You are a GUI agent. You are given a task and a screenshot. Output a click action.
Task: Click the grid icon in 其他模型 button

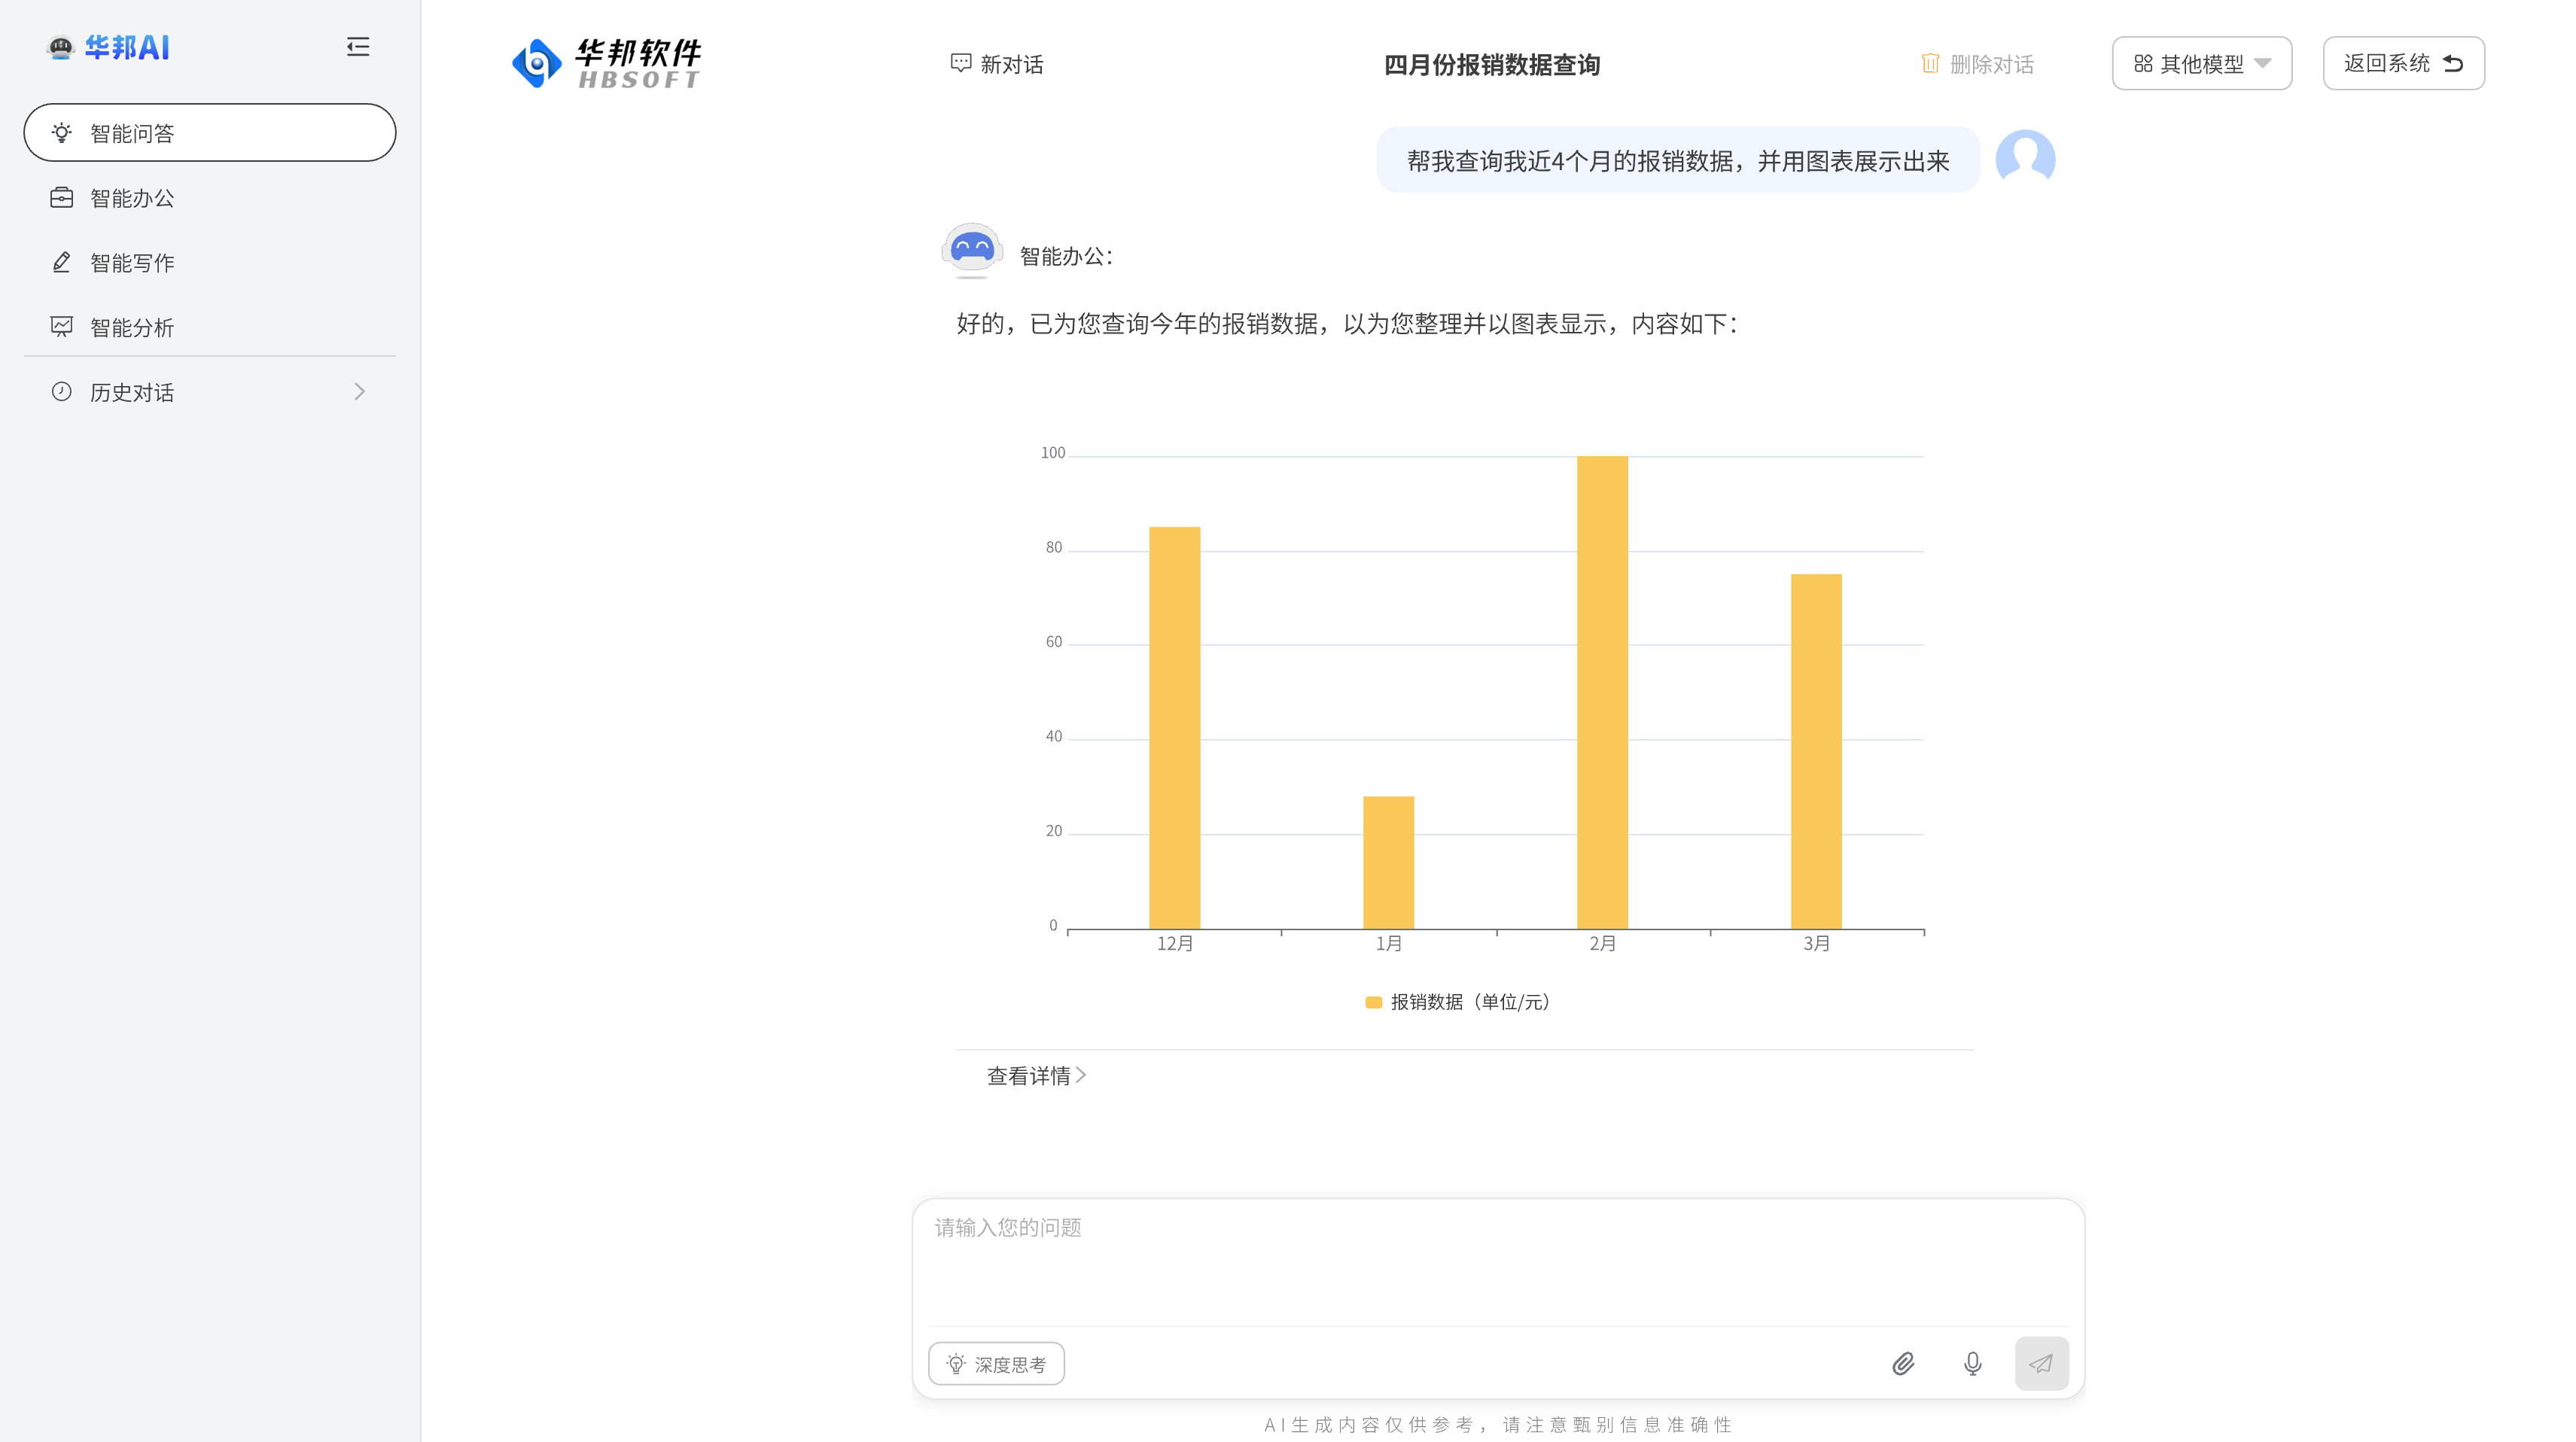2143,64
